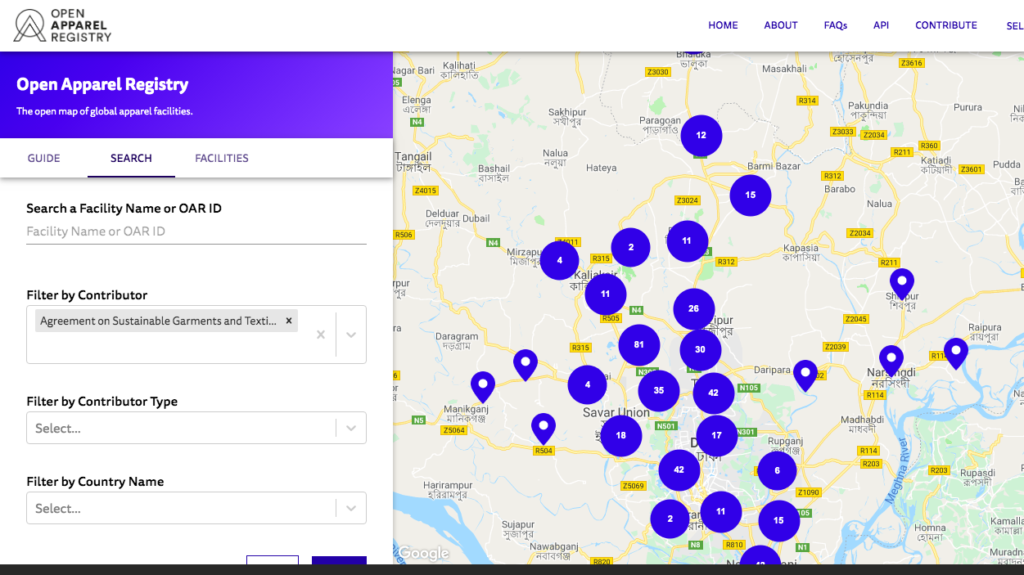Image resolution: width=1024 pixels, height=575 pixels.
Task: Click the 4 cluster near Mirzapur
Action: click(559, 260)
